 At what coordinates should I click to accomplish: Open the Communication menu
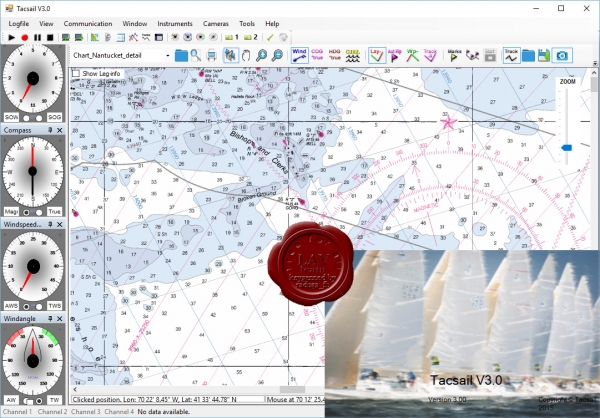point(88,24)
